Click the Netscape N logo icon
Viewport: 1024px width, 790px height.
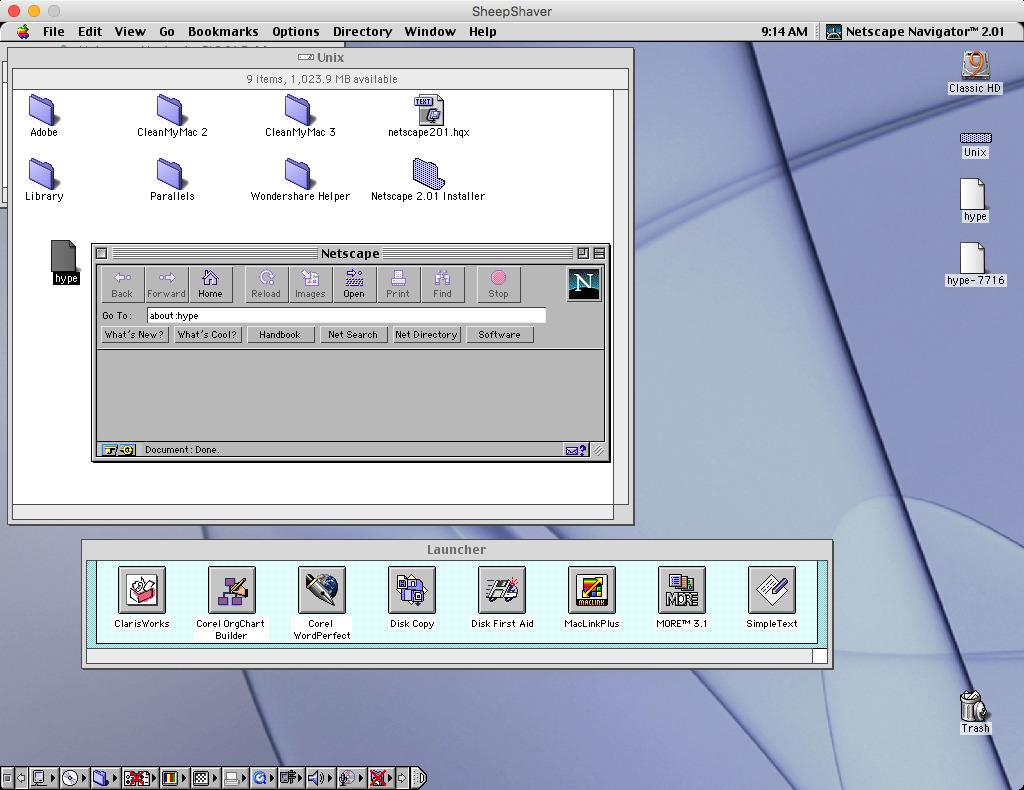[x=583, y=284]
